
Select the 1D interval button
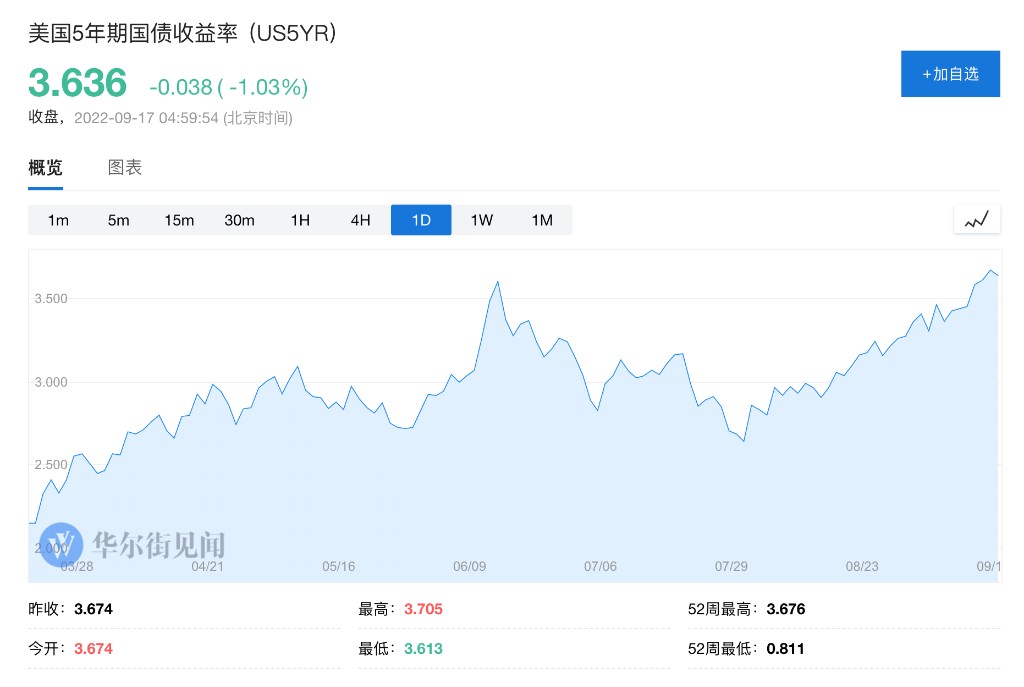[x=421, y=220]
